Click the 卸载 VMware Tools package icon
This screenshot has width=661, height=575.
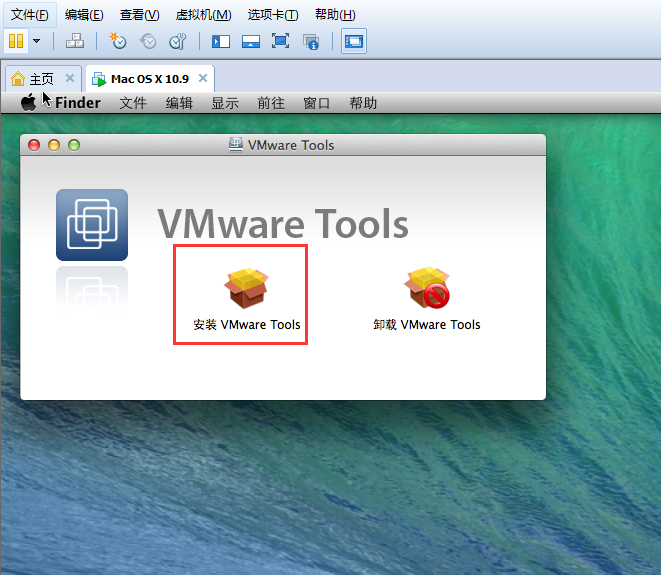pos(427,288)
